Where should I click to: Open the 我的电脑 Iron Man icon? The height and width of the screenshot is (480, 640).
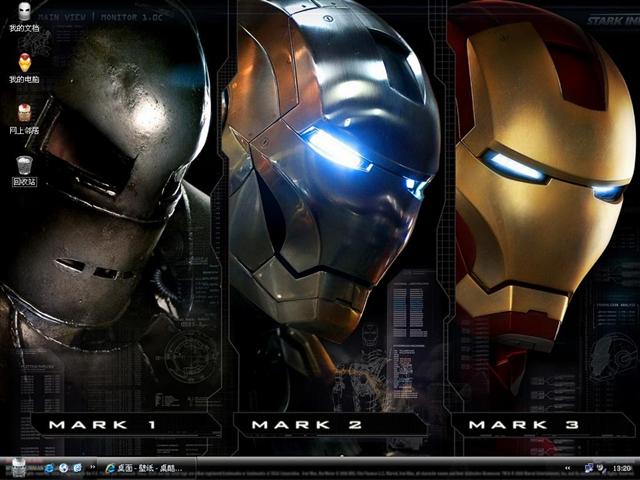tap(24, 68)
